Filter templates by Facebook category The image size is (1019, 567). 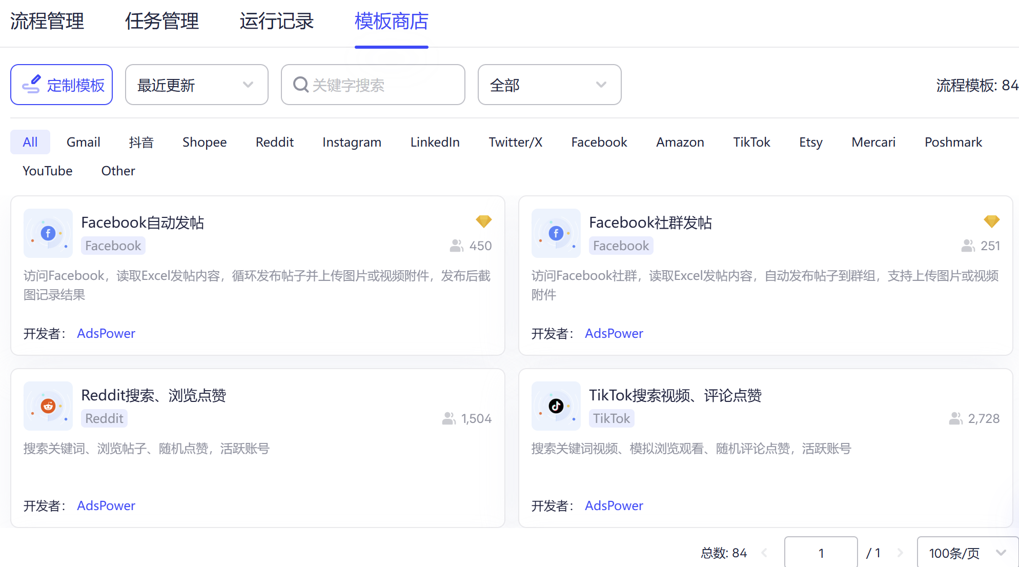[x=599, y=142]
